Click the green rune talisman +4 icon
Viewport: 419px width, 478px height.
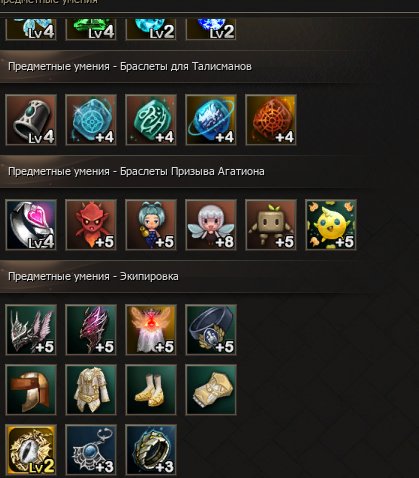coord(151,120)
